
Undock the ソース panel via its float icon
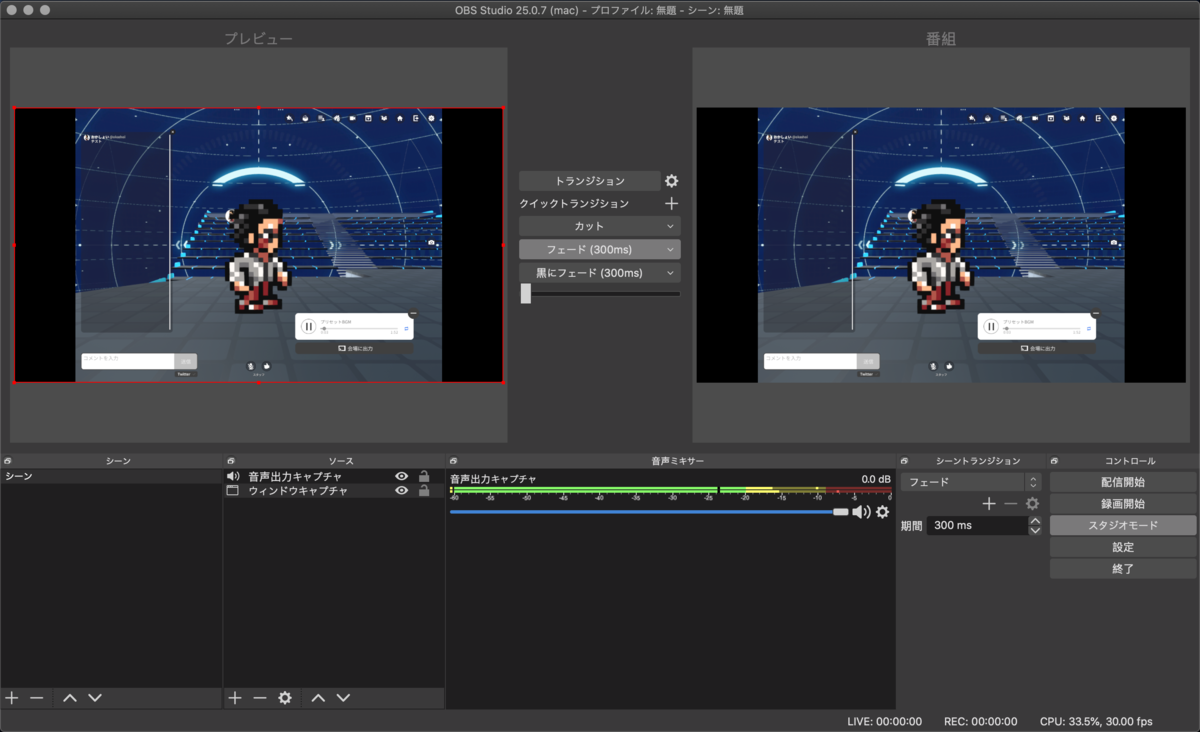tap(231, 461)
